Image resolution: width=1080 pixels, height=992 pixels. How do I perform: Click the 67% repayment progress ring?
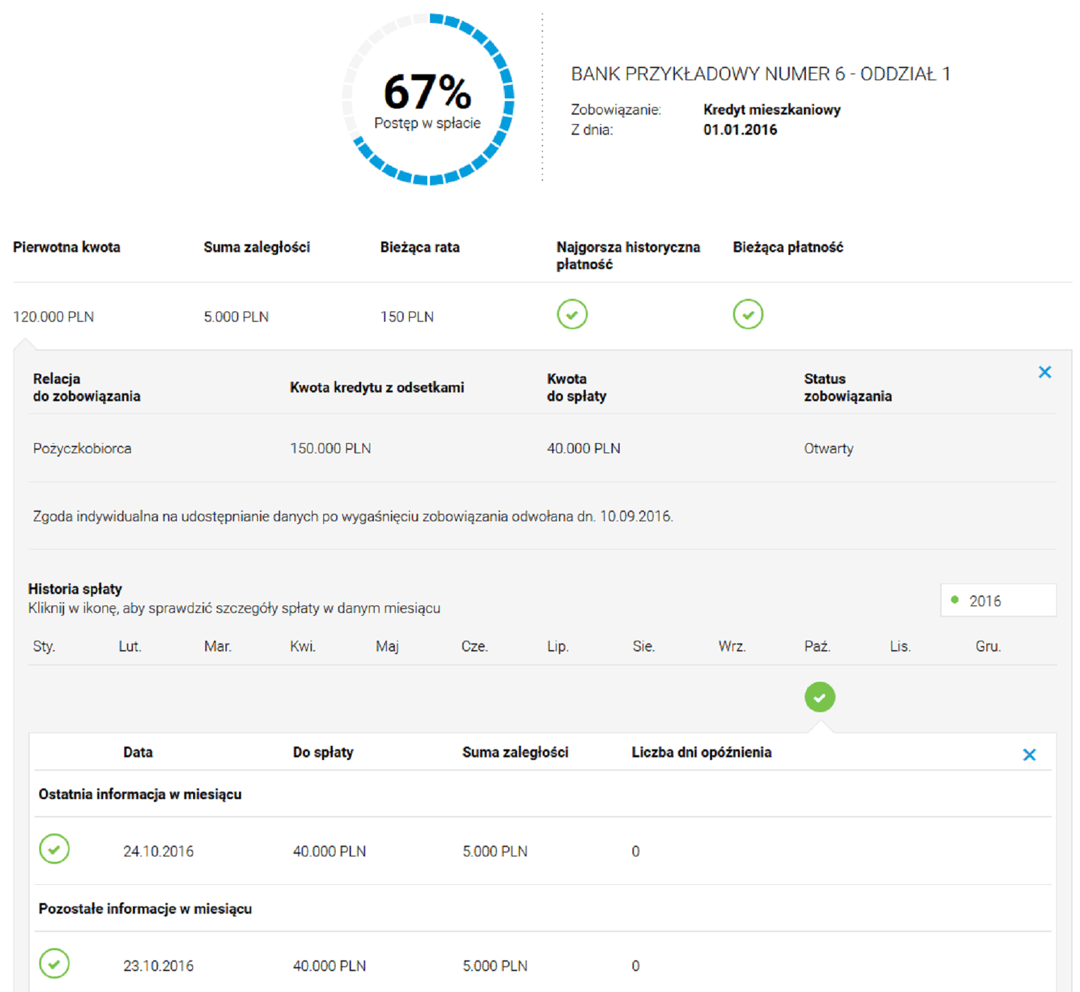point(428,100)
